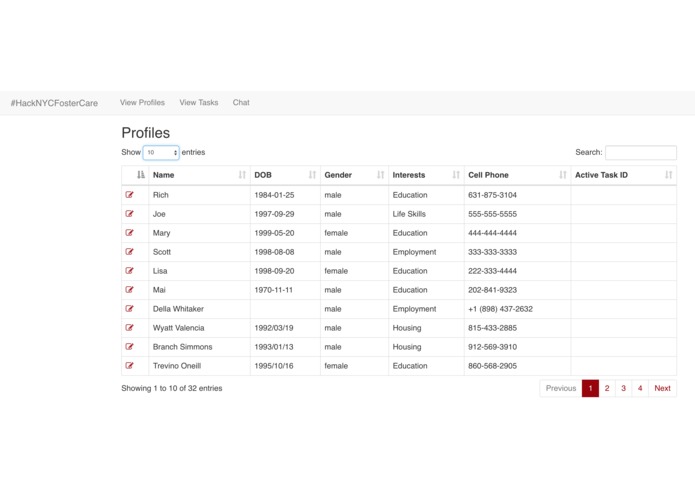Click the edit icon beside Mai
The width and height of the screenshot is (695, 494).
tap(129, 290)
